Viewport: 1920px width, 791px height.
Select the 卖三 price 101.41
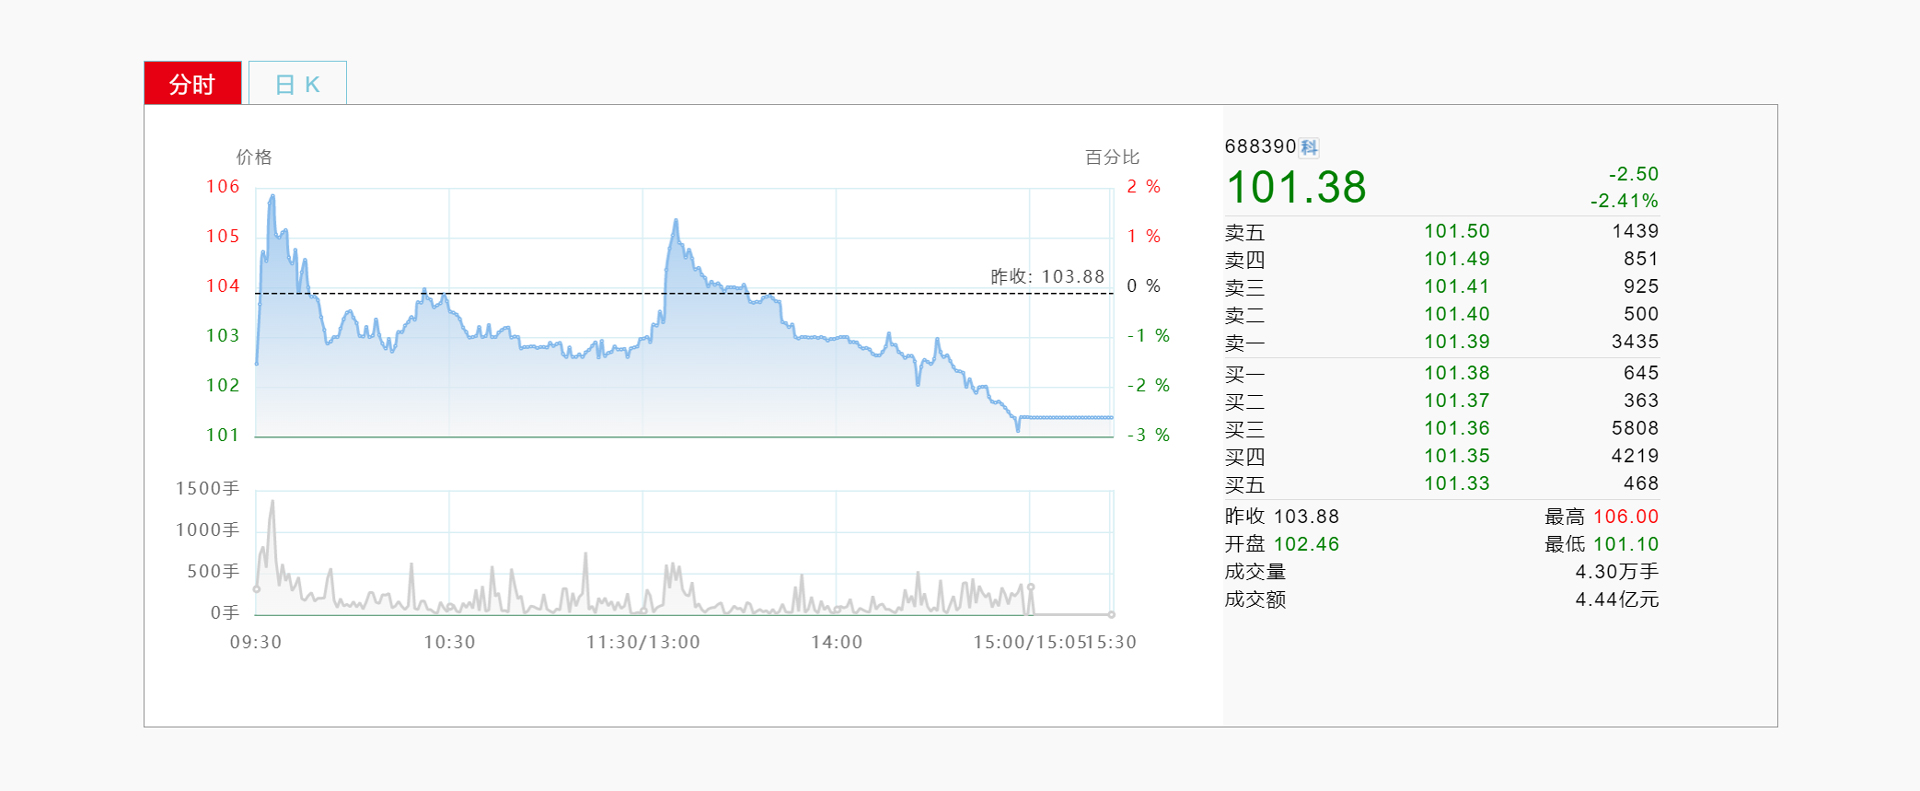point(1457,287)
